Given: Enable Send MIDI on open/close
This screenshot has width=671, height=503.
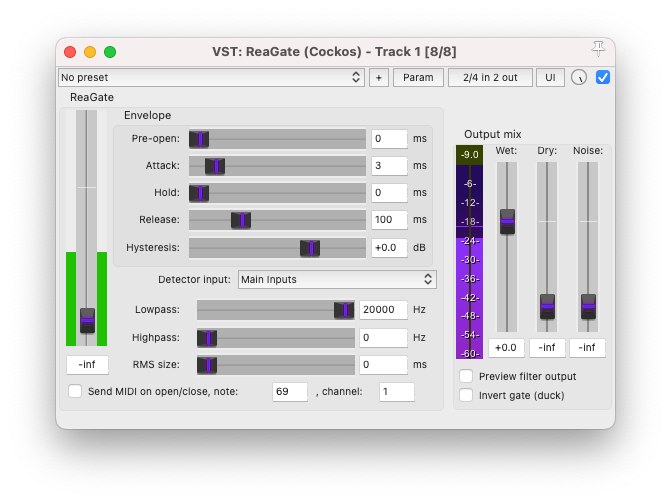Looking at the screenshot, I should point(75,391).
